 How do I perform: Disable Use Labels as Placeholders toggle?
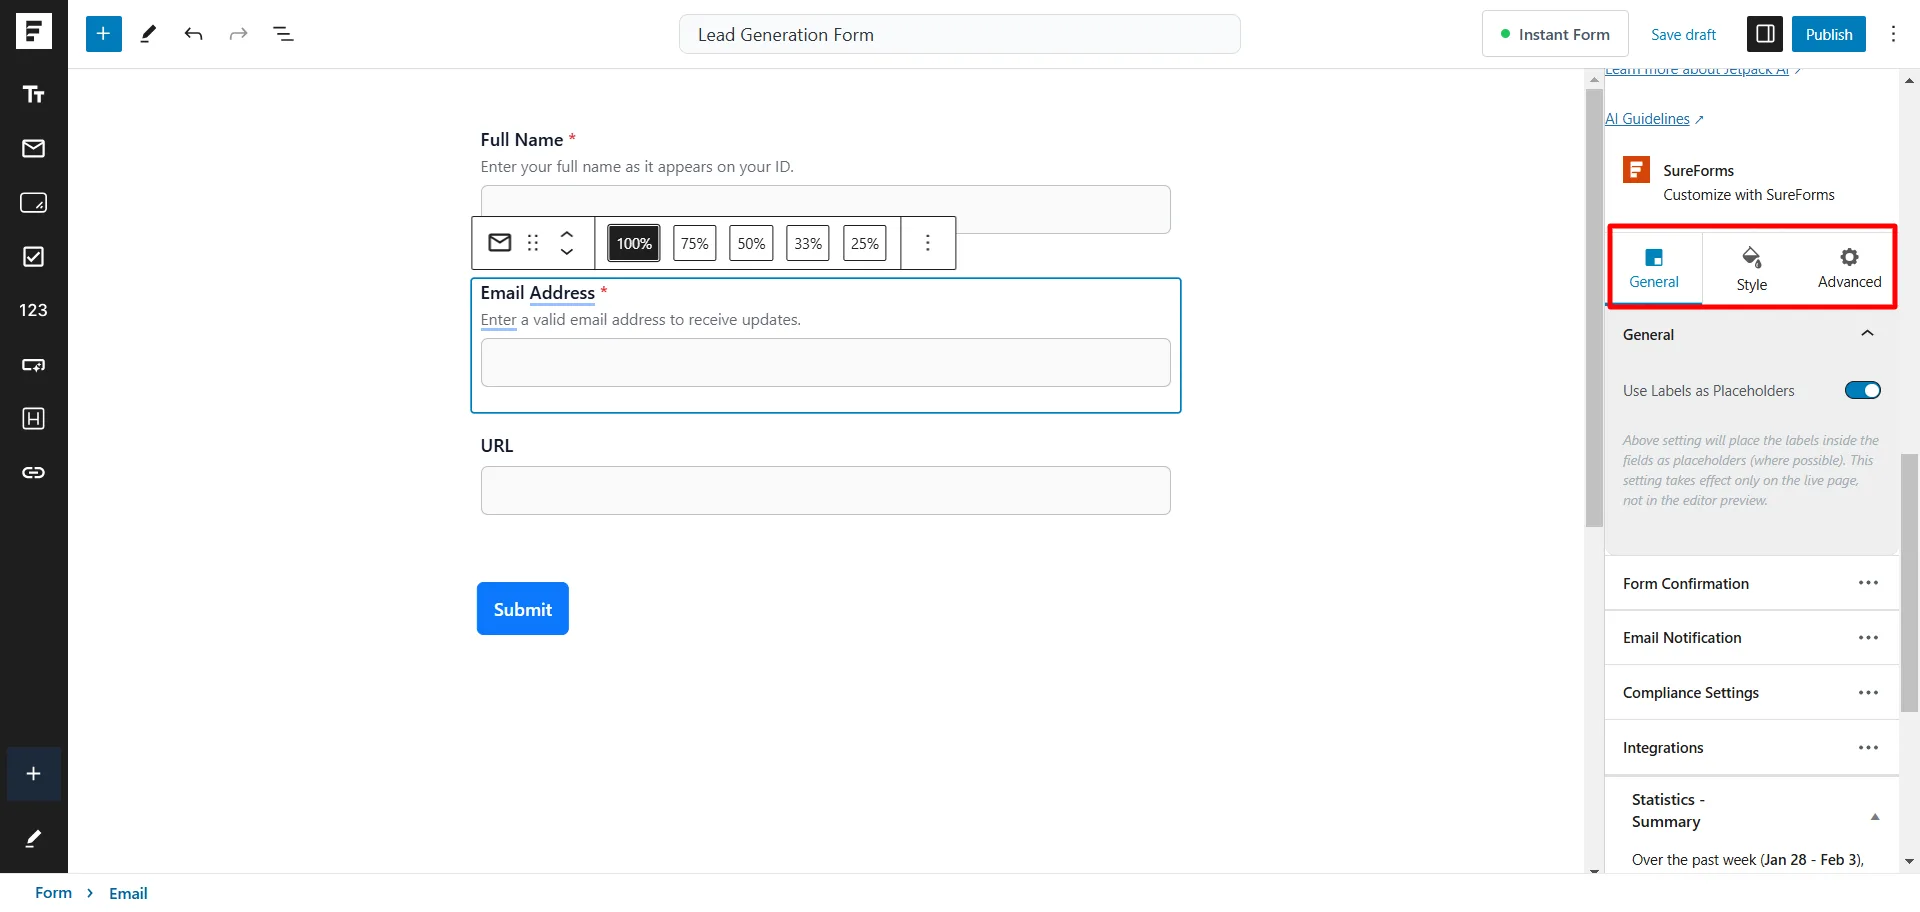1862,390
